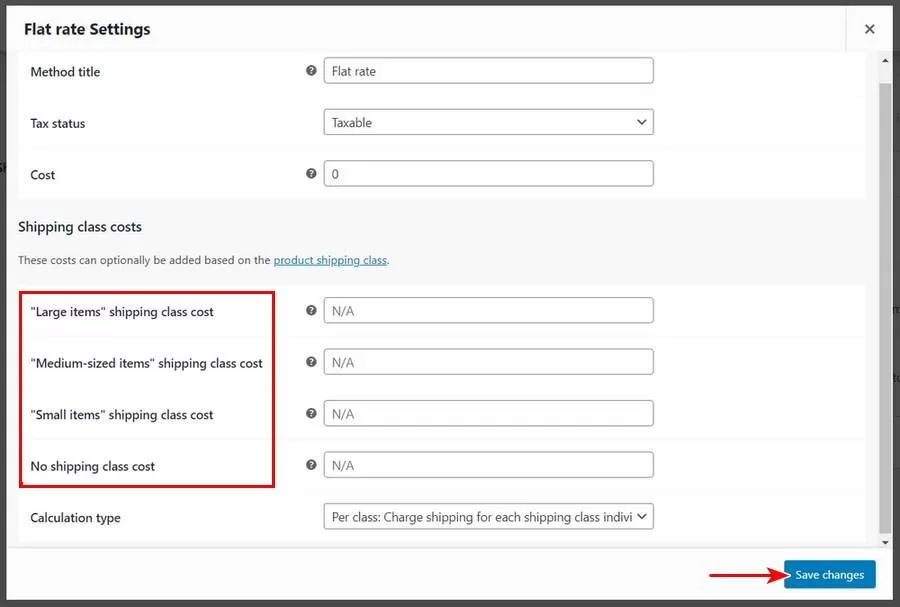The height and width of the screenshot is (607, 900).
Task: Open the Tax status dropdown
Action: pos(488,122)
